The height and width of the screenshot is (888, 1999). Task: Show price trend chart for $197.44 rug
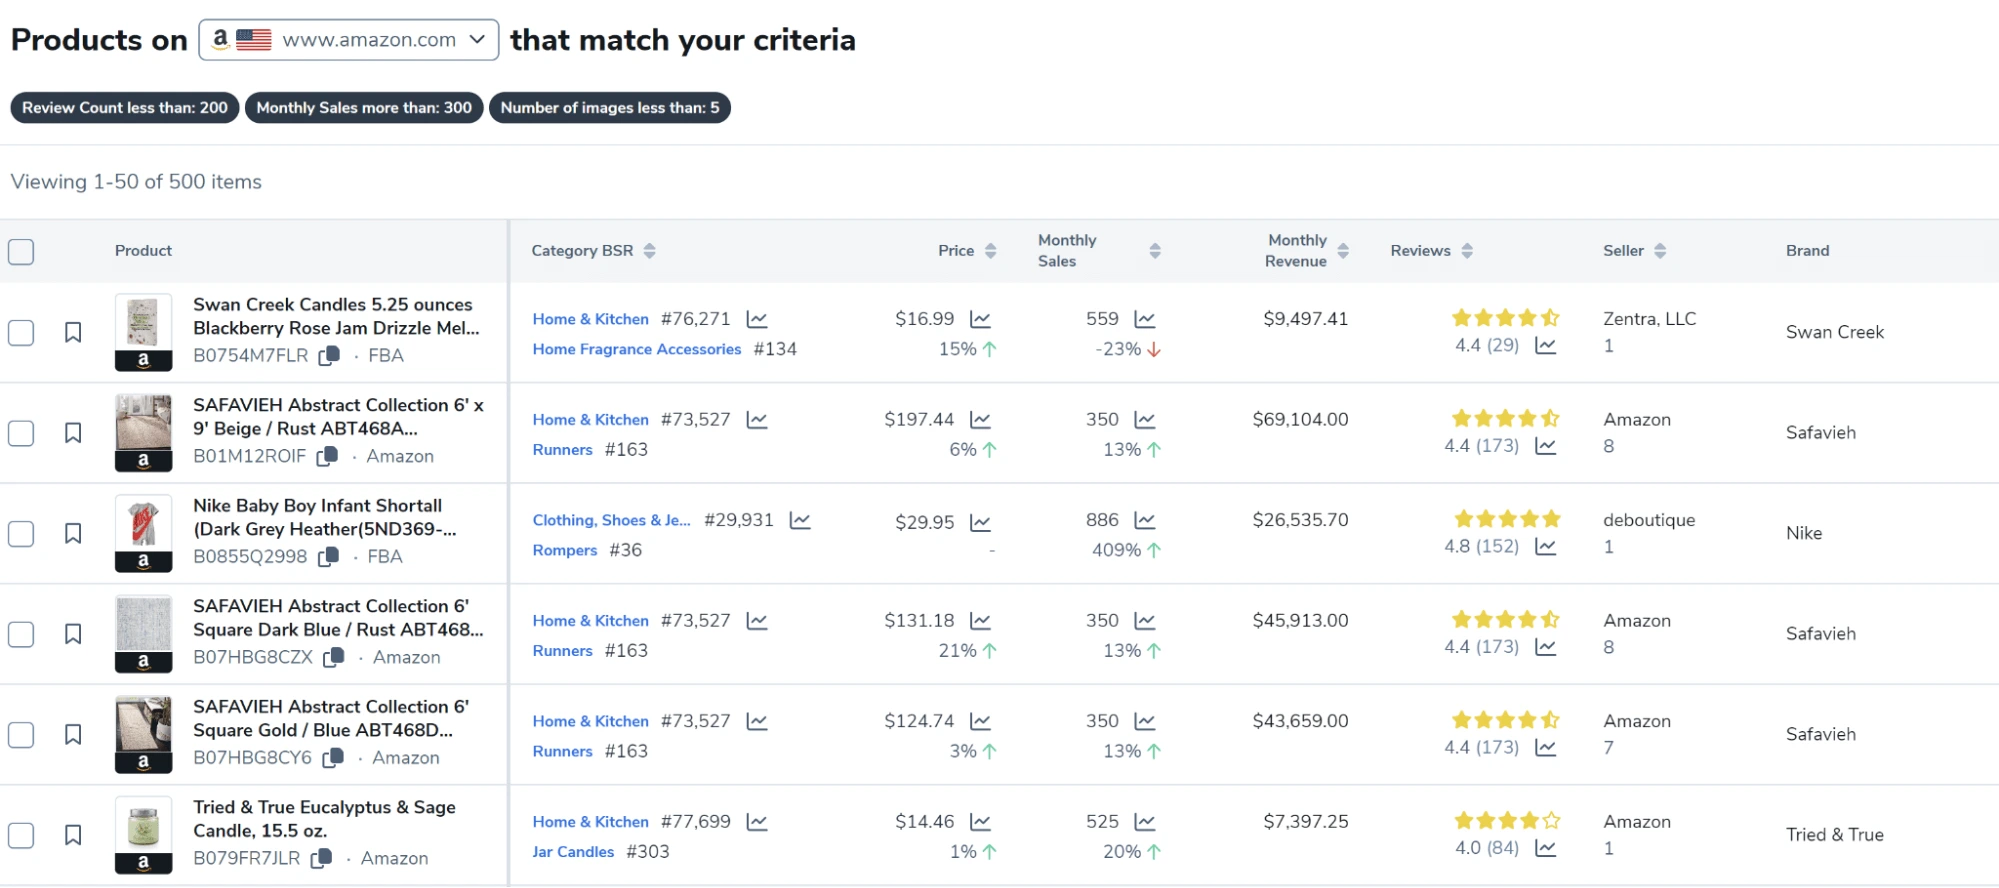point(980,420)
